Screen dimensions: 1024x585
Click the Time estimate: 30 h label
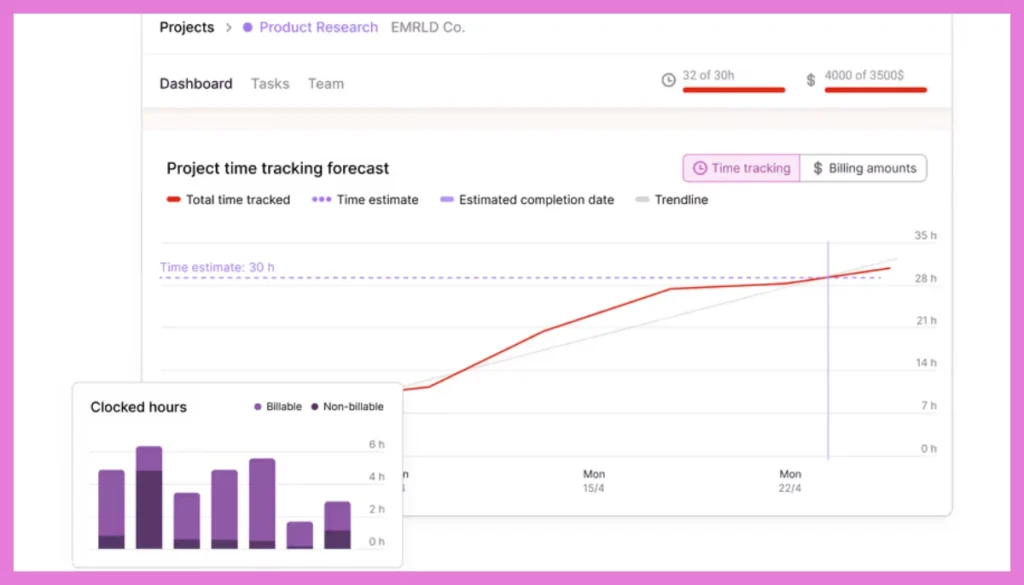point(217,267)
